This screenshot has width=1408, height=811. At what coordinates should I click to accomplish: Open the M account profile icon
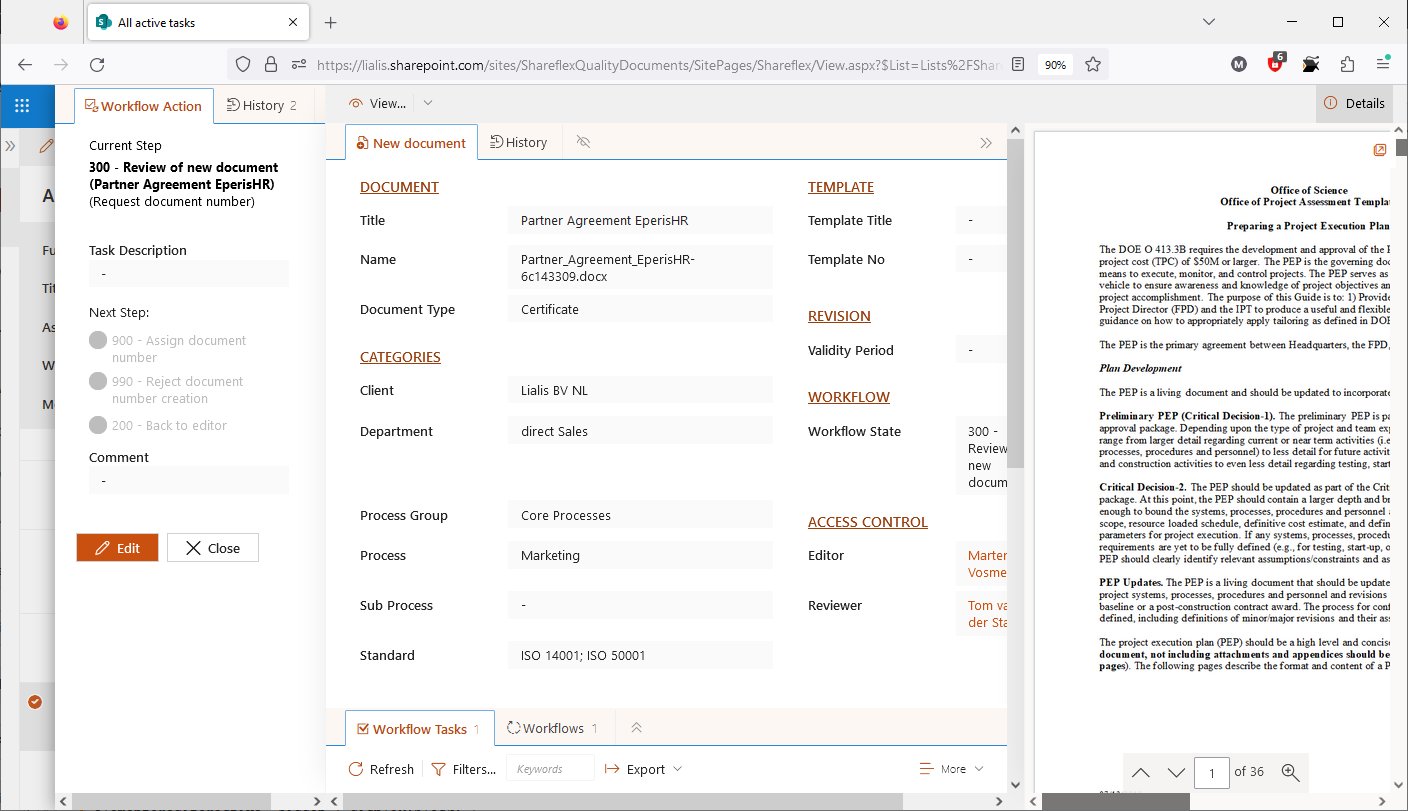pos(1239,64)
